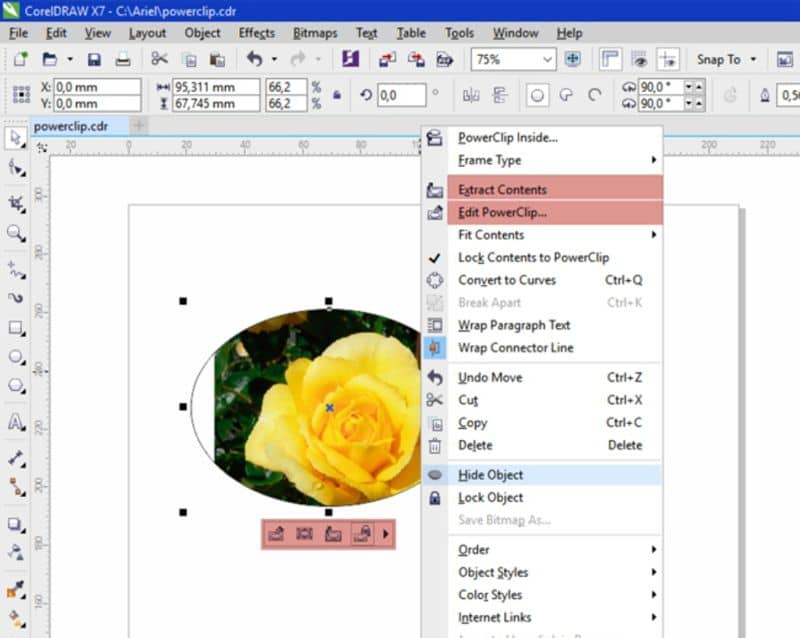Select the Polygon tool
This screenshot has height=638, width=800.
pos(15,385)
